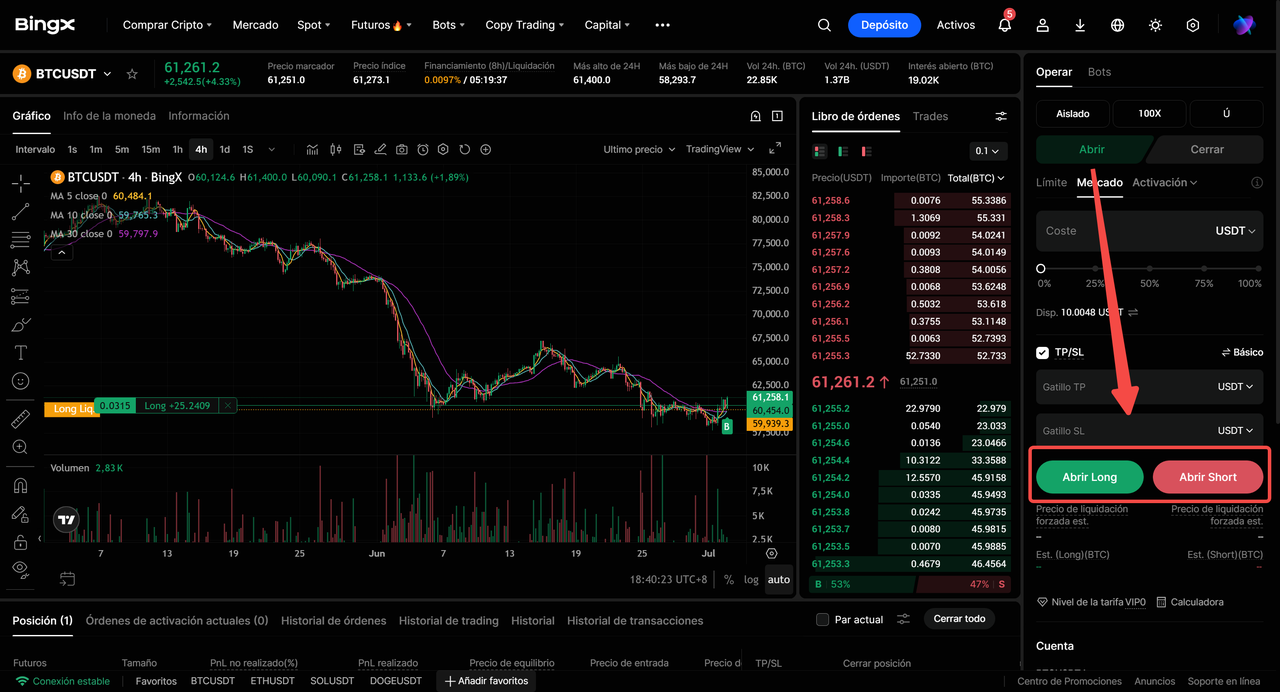The width and height of the screenshot is (1280, 692).
Task: Open Historial de órdenes tab
Action: tap(333, 620)
